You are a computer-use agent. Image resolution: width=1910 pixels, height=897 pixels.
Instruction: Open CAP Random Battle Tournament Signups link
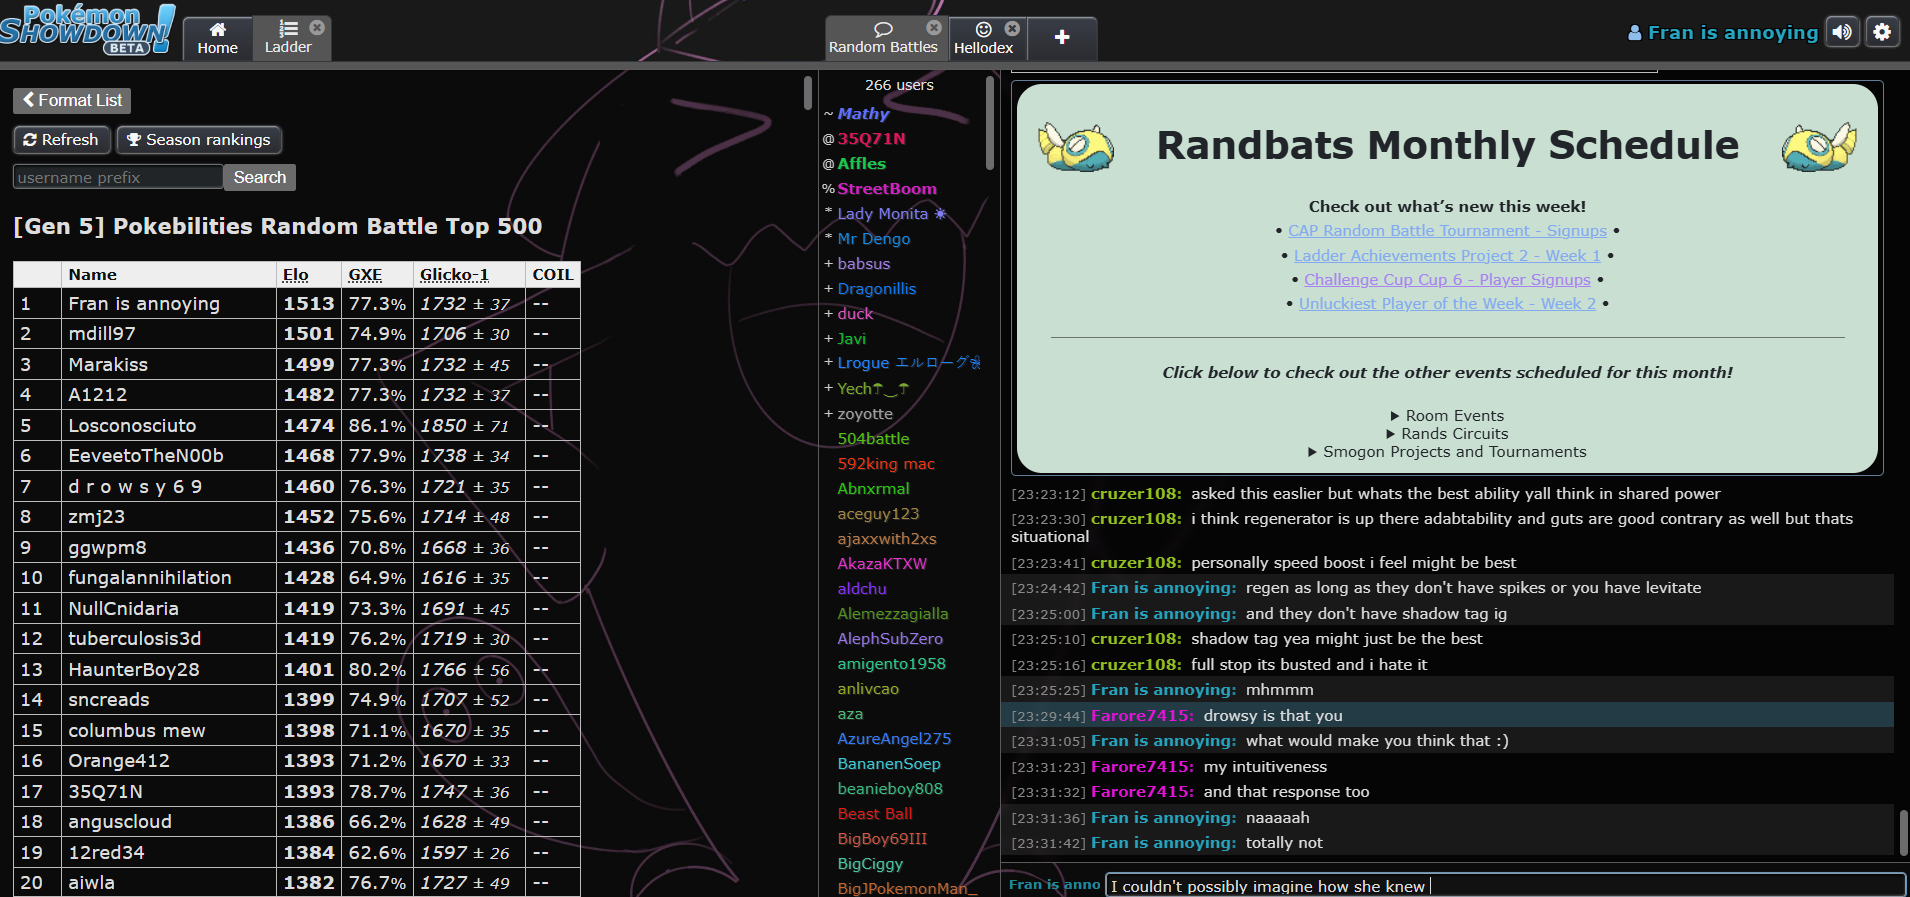[x=1447, y=231]
